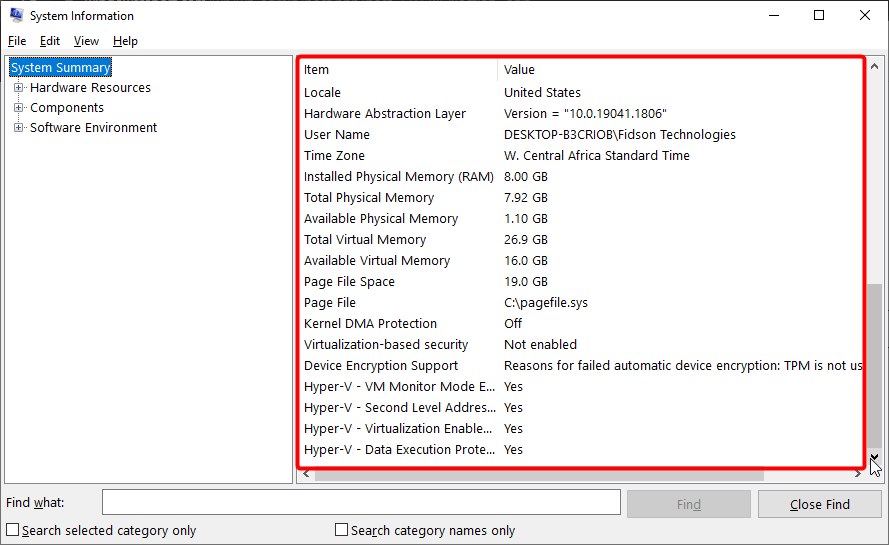Select the Hardware Abstraction Layer row
This screenshot has height=545, width=889.
pyautogui.click(x=581, y=113)
